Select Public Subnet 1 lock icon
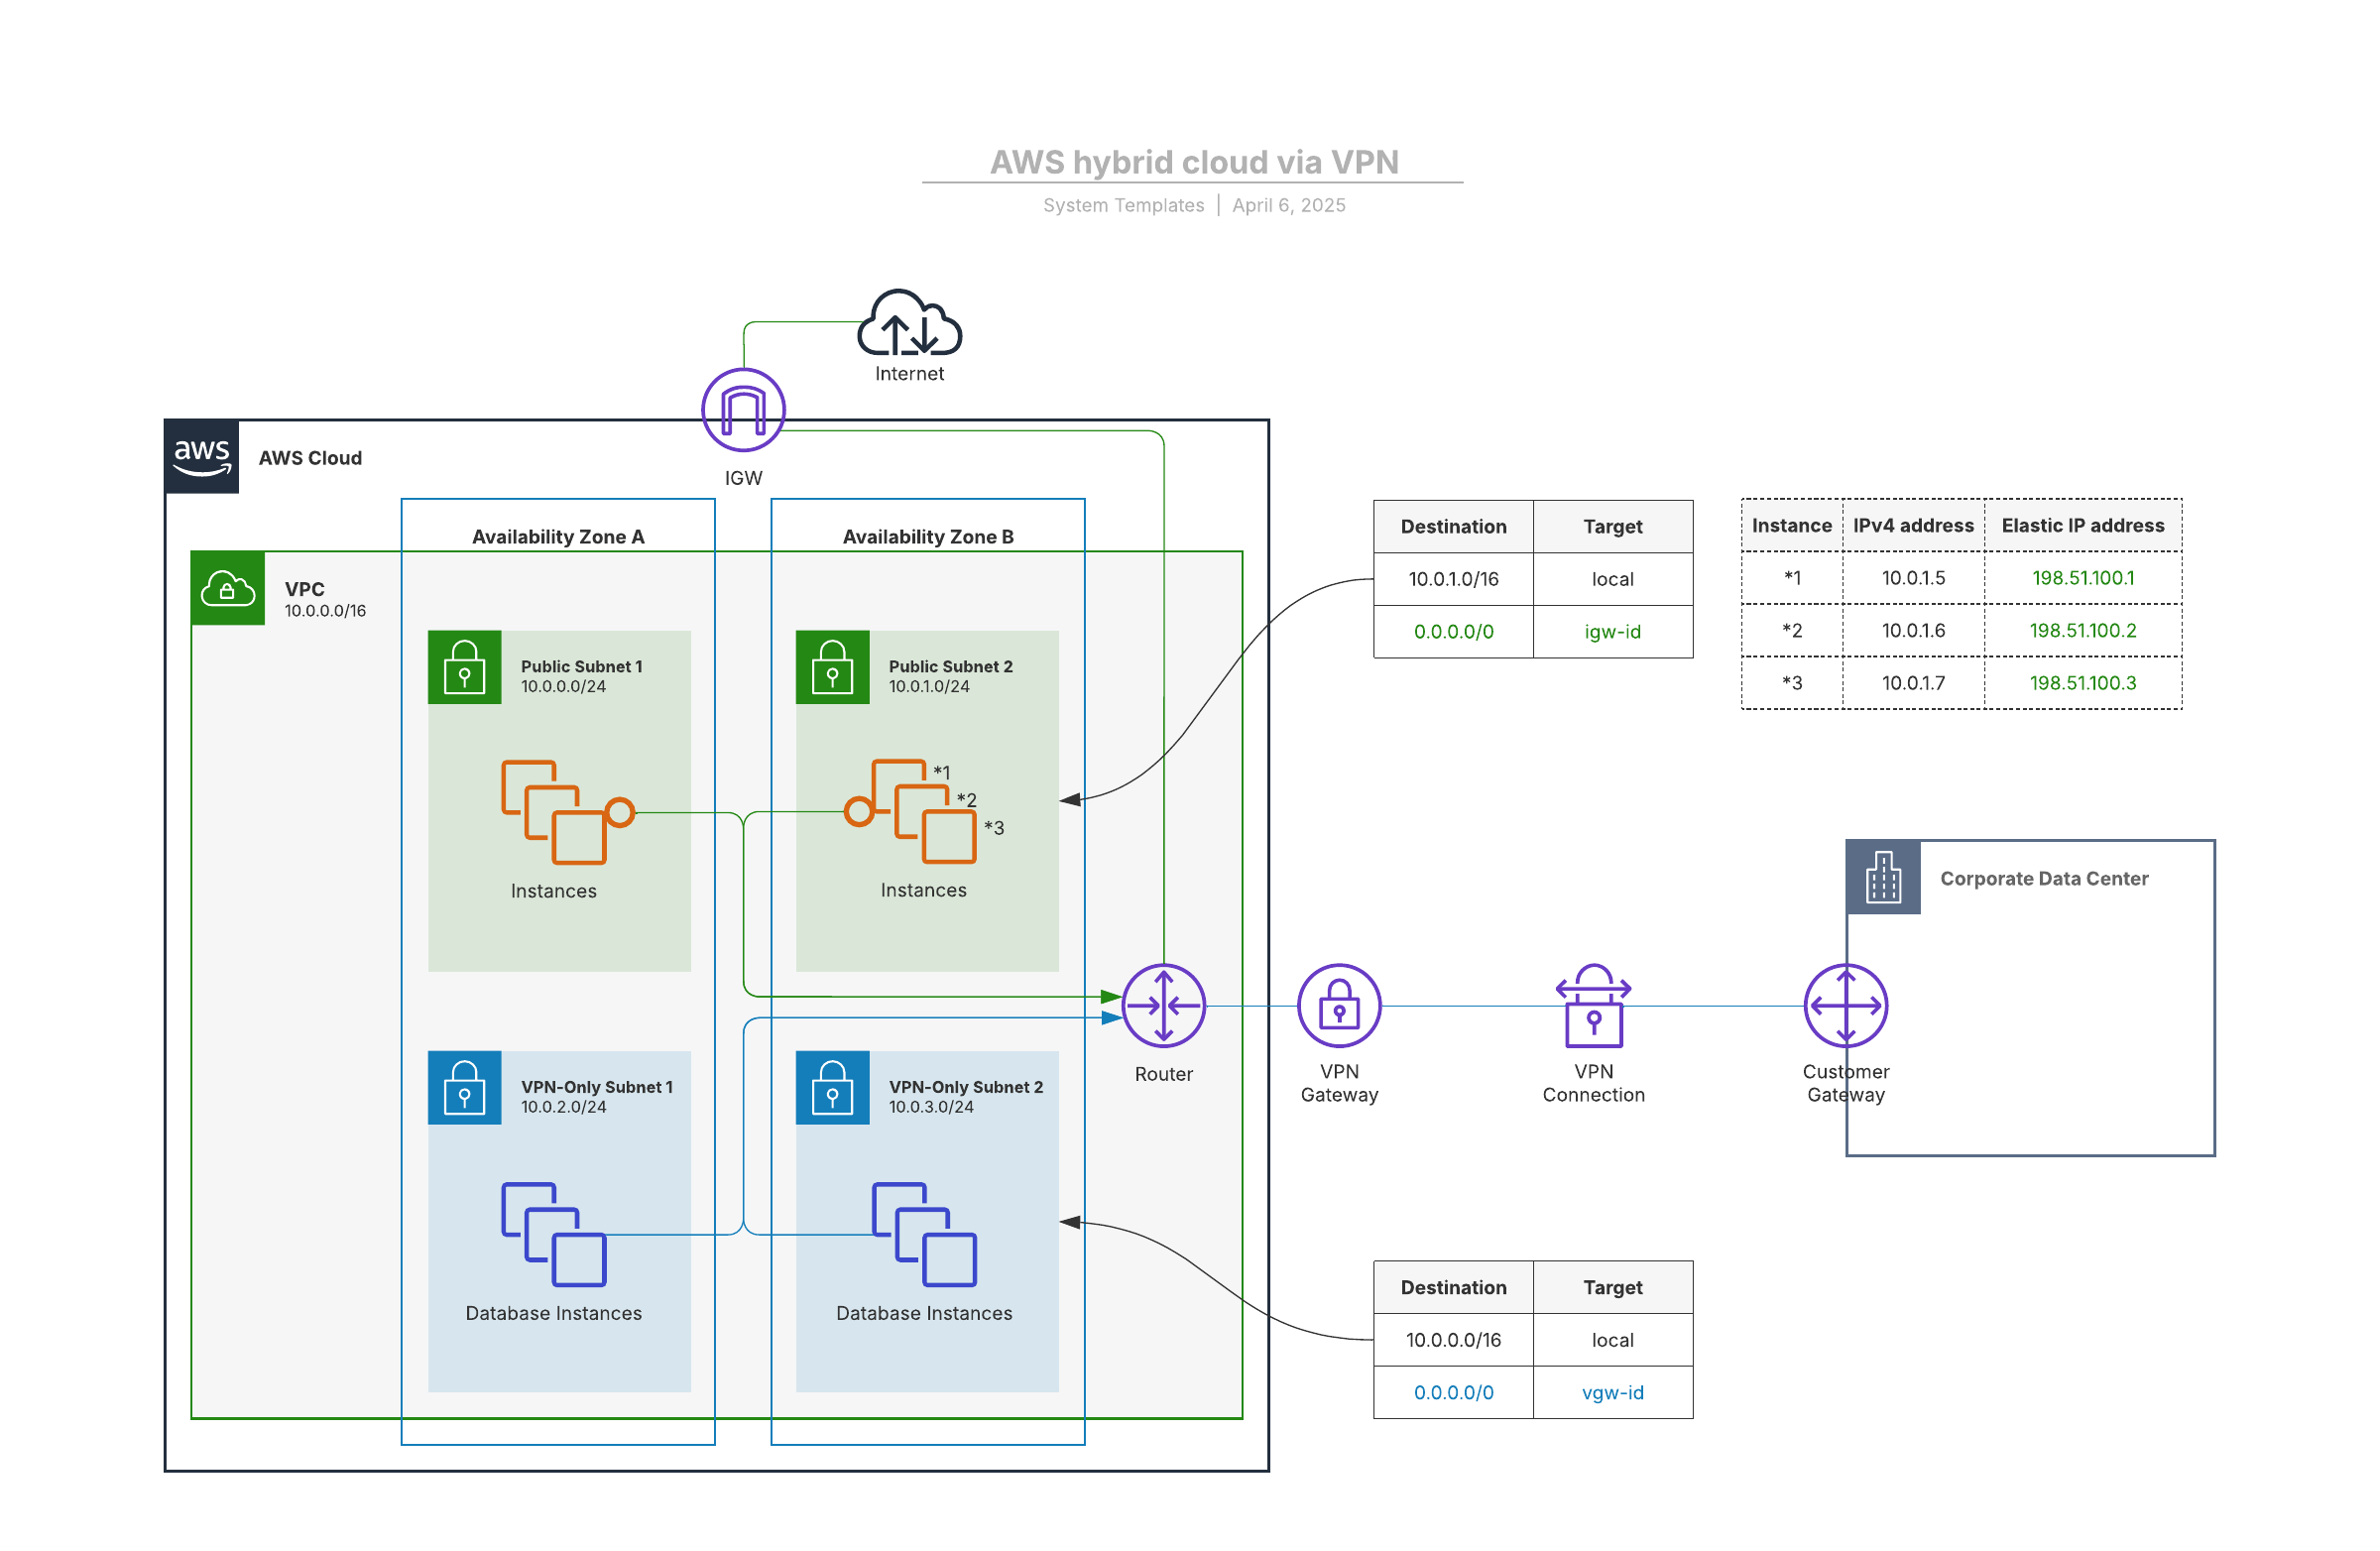Screen dimensions: 2380x1551 pos(465,667)
